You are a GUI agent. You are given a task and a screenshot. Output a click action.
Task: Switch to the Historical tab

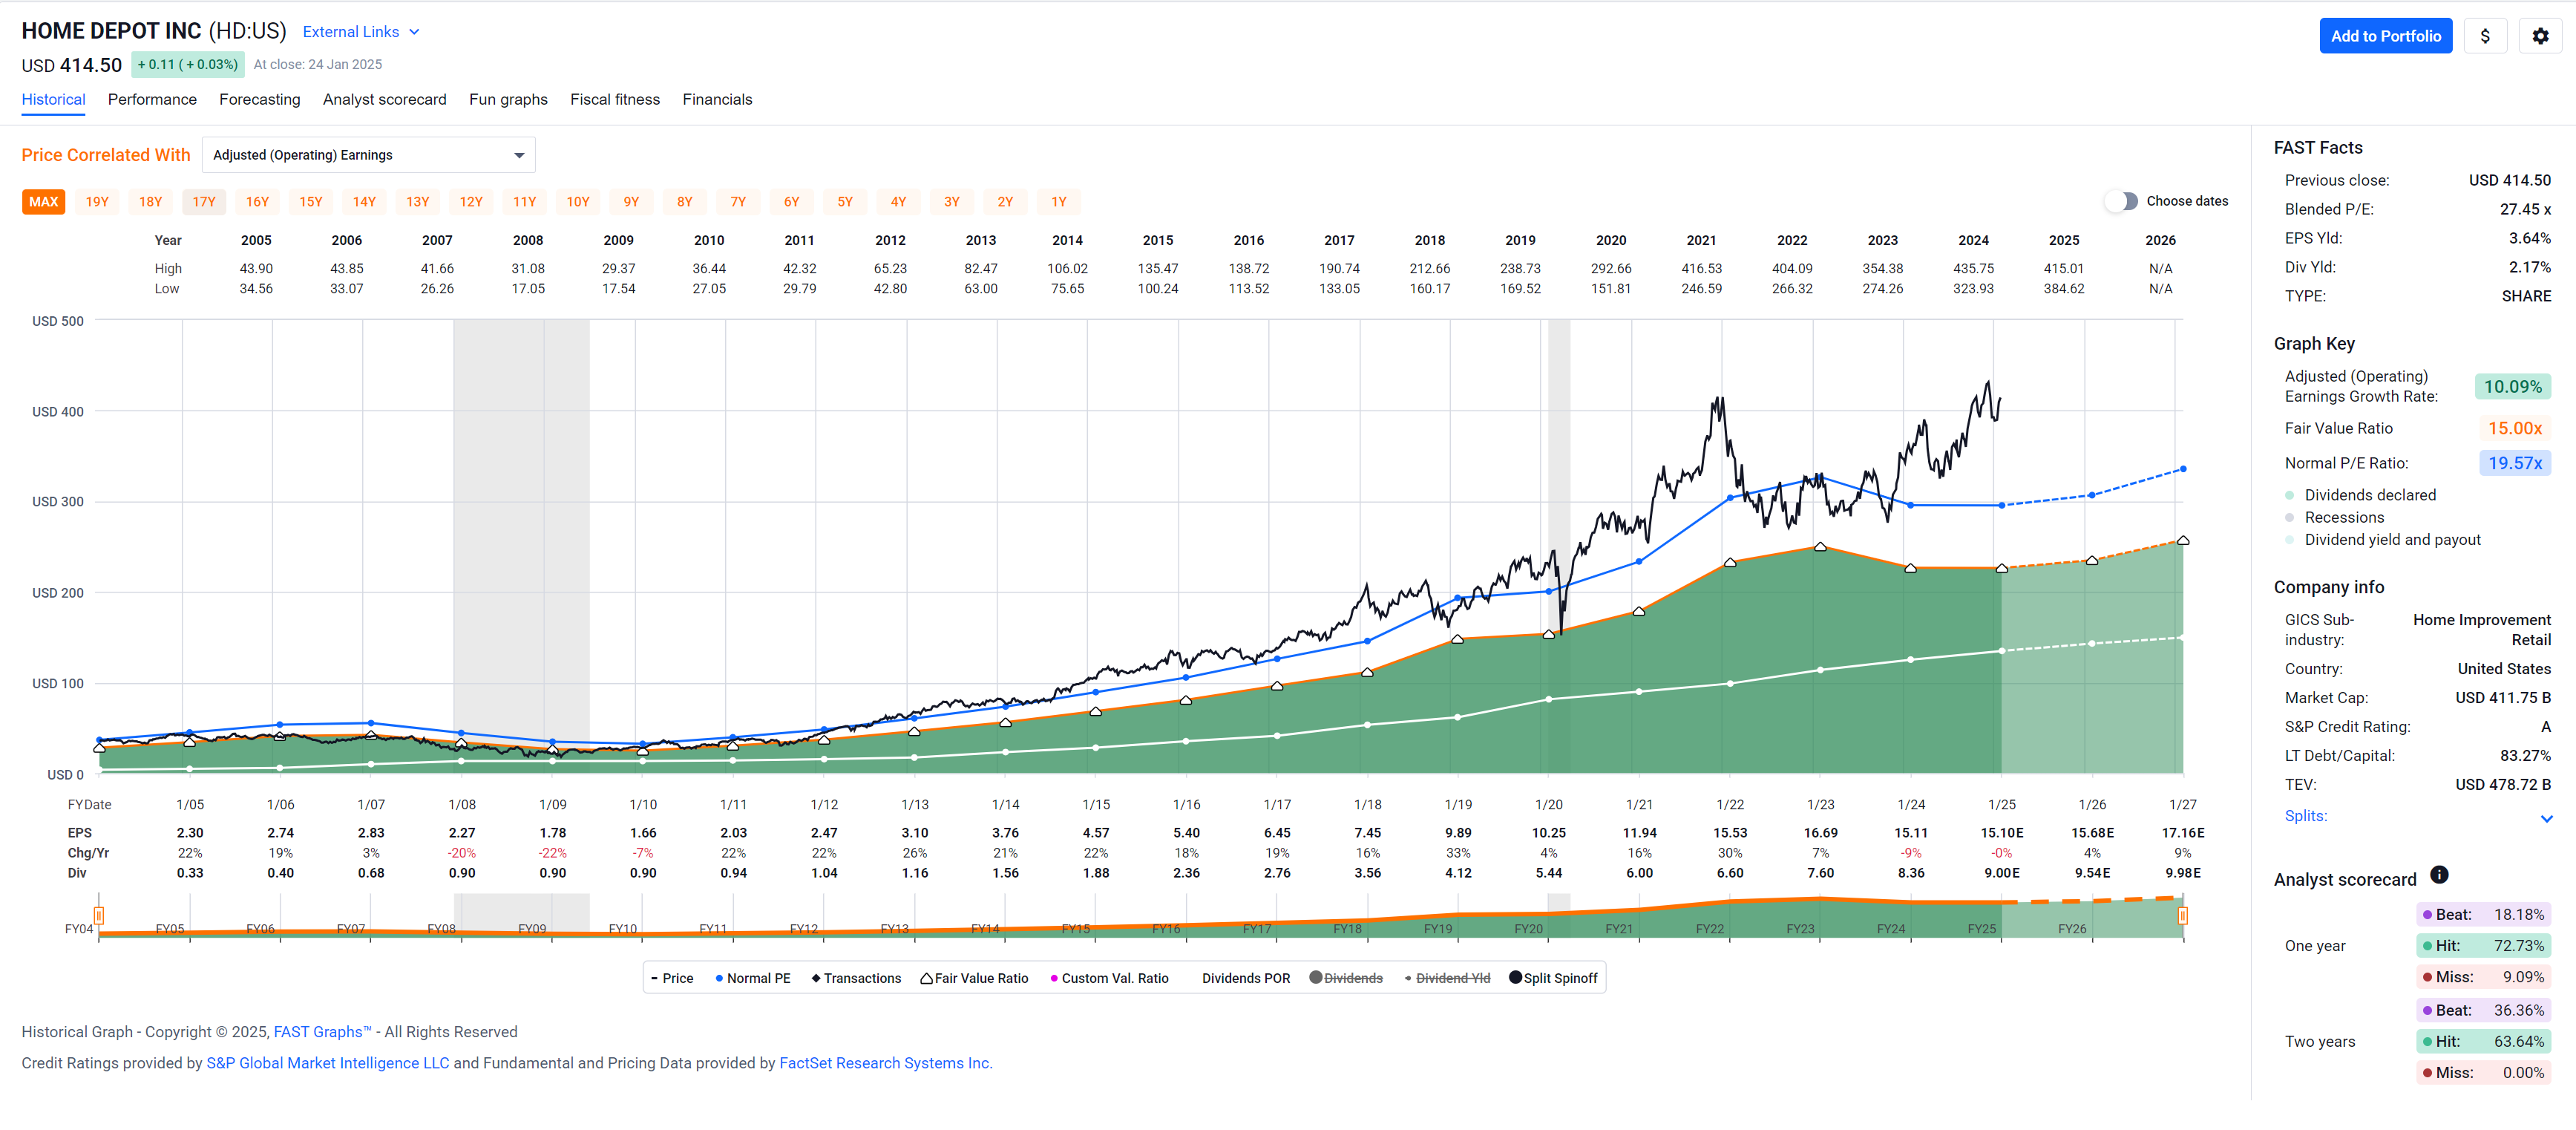pyautogui.click(x=53, y=99)
